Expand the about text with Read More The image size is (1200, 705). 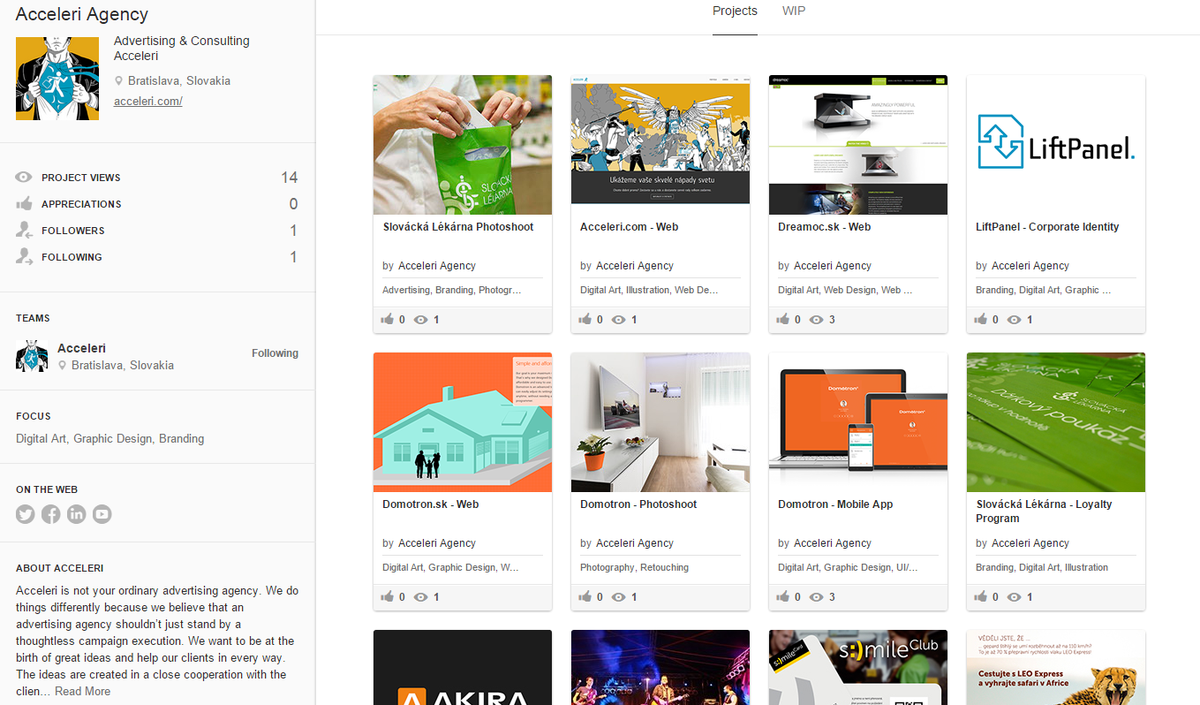[x=83, y=691]
